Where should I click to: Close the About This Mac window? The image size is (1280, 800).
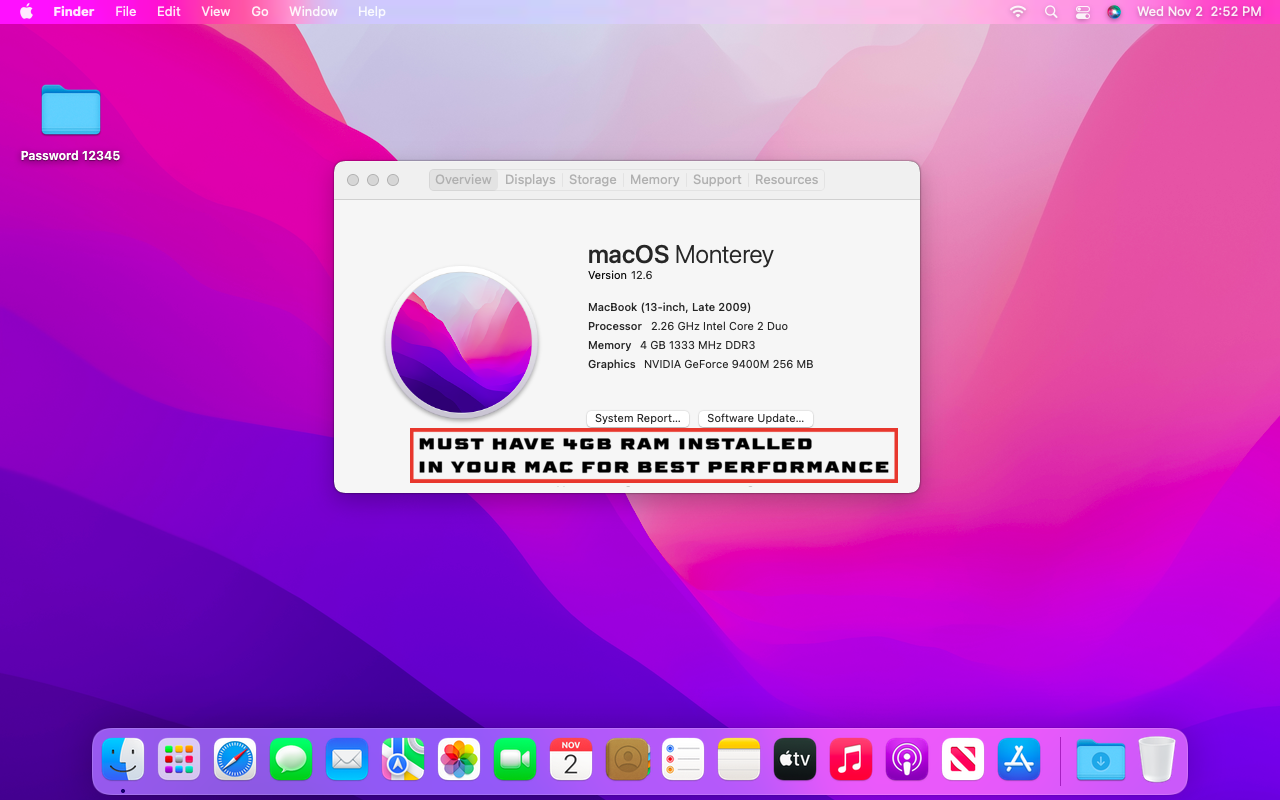353,180
